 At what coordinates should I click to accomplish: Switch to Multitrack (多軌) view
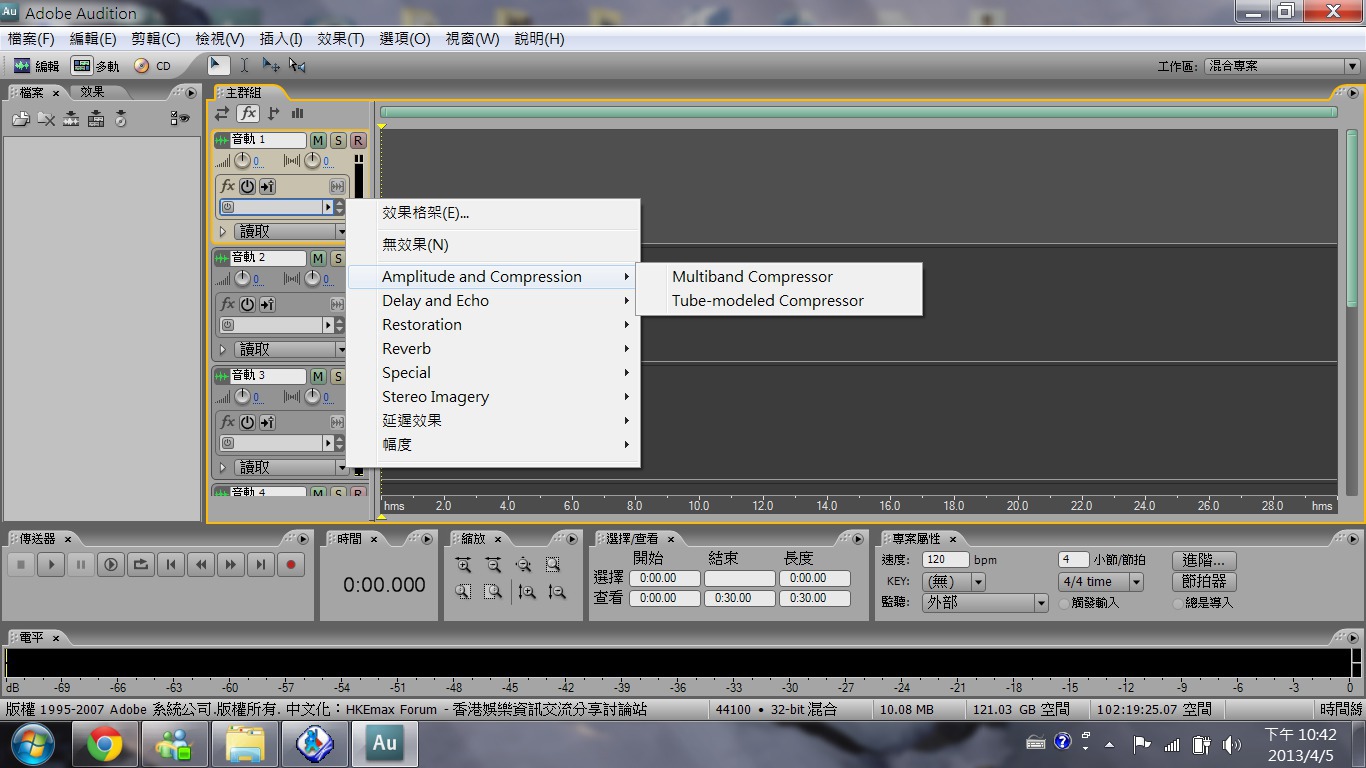(x=96, y=66)
